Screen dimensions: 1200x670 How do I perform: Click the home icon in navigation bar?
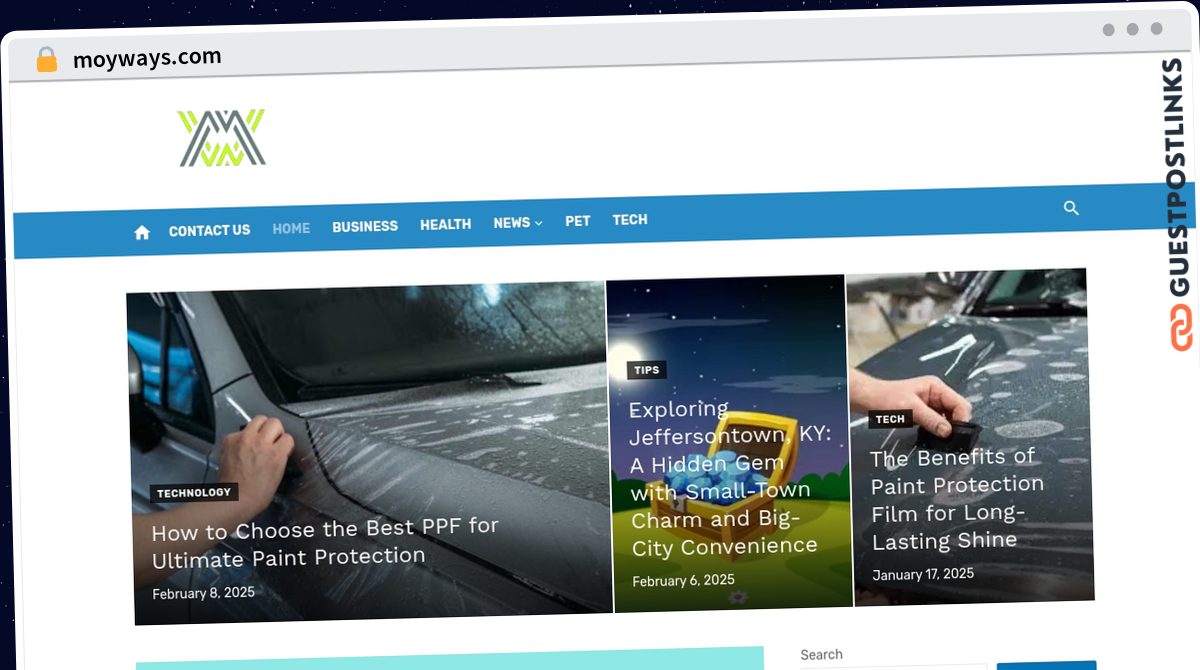pyautogui.click(x=142, y=232)
